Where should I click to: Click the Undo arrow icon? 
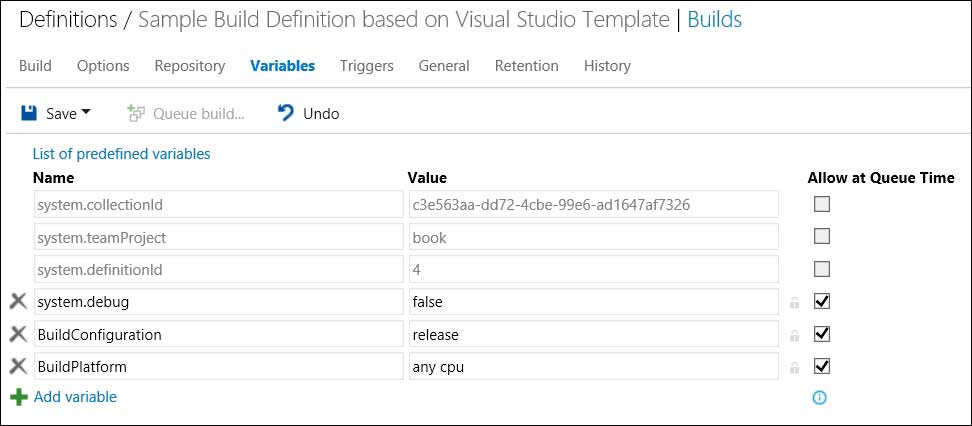(286, 113)
